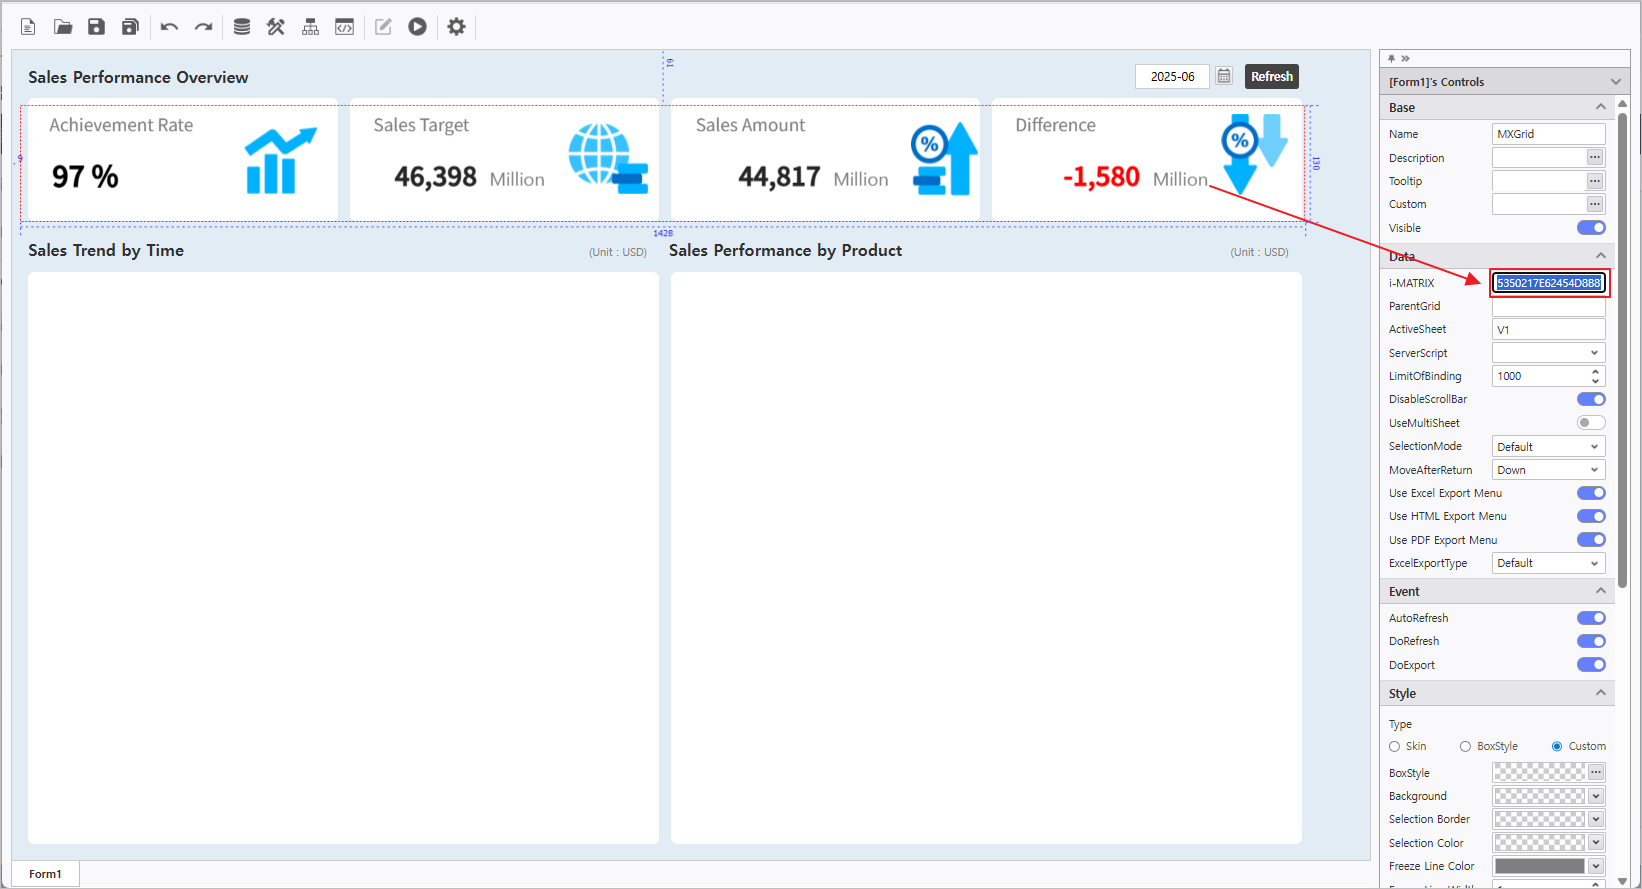Collapse the Event section
The height and width of the screenshot is (889, 1642).
coord(1600,592)
